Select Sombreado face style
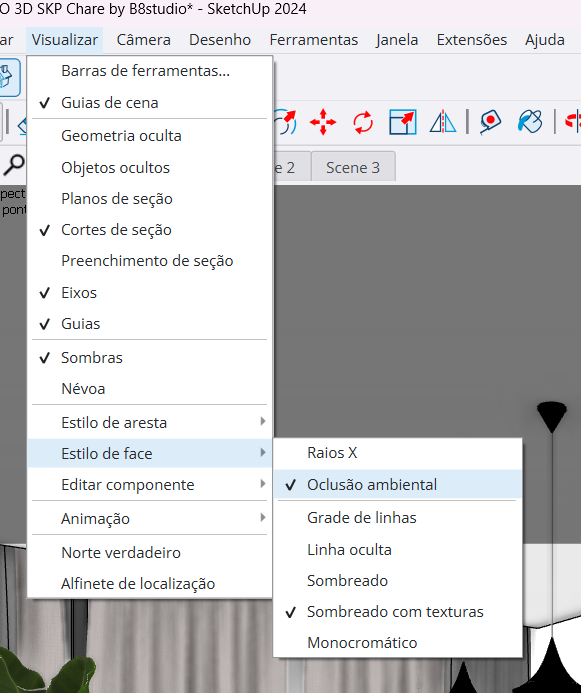Image resolution: width=581 pixels, height=693 pixels. [398, 581]
